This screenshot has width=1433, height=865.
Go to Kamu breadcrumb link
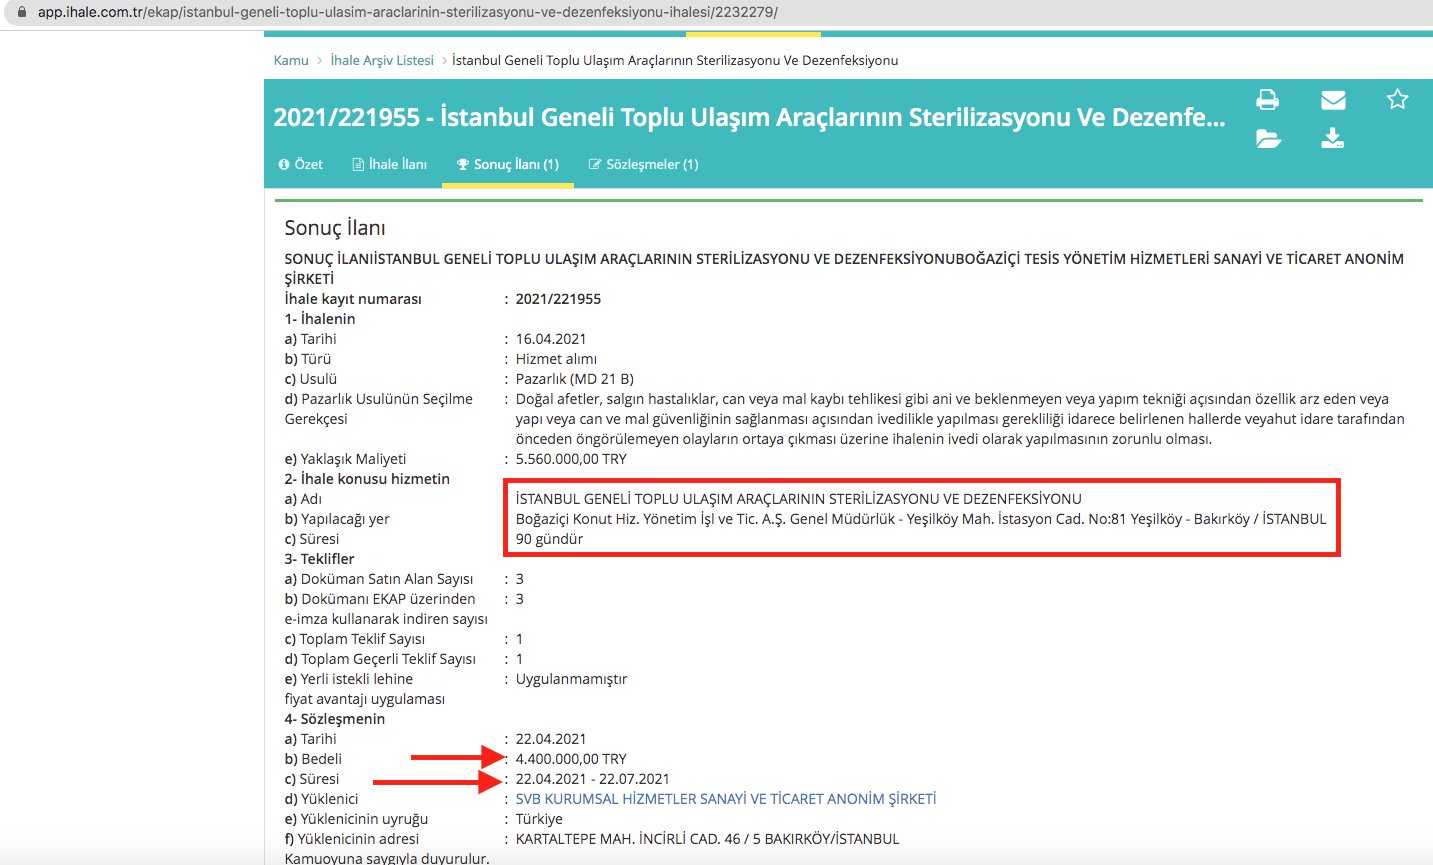[x=291, y=60]
